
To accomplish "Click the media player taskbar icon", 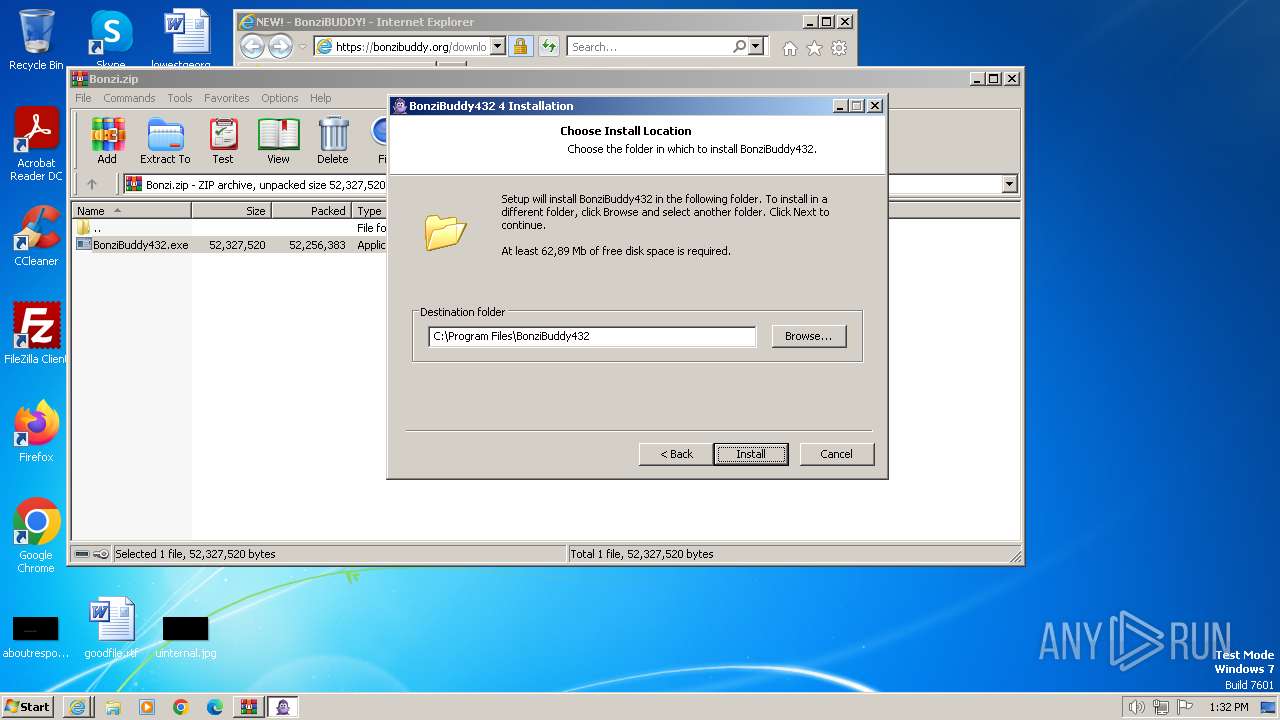I will point(146,707).
